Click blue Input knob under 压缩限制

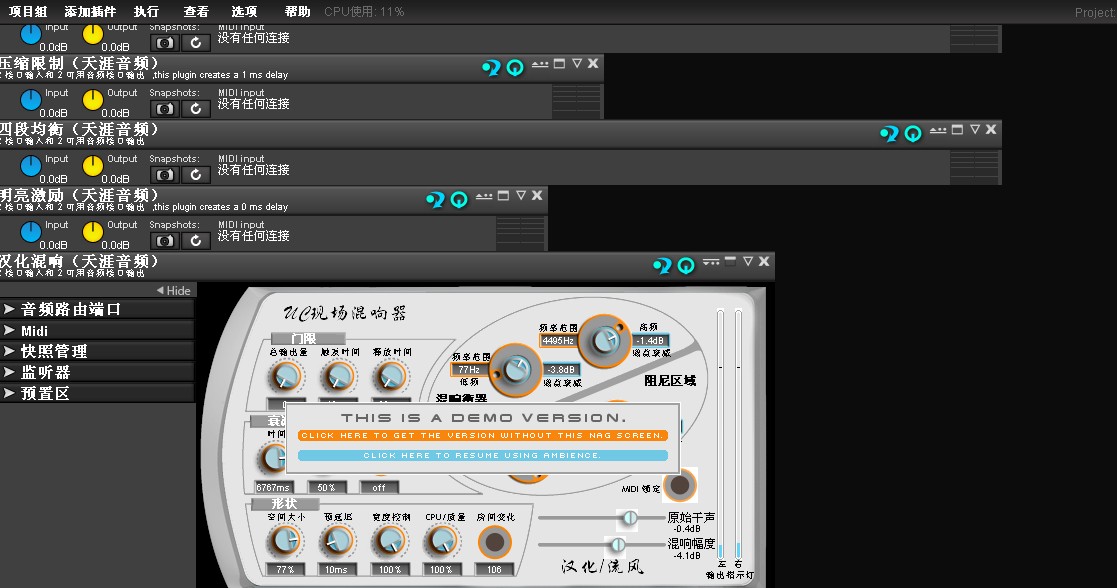(x=31, y=100)
